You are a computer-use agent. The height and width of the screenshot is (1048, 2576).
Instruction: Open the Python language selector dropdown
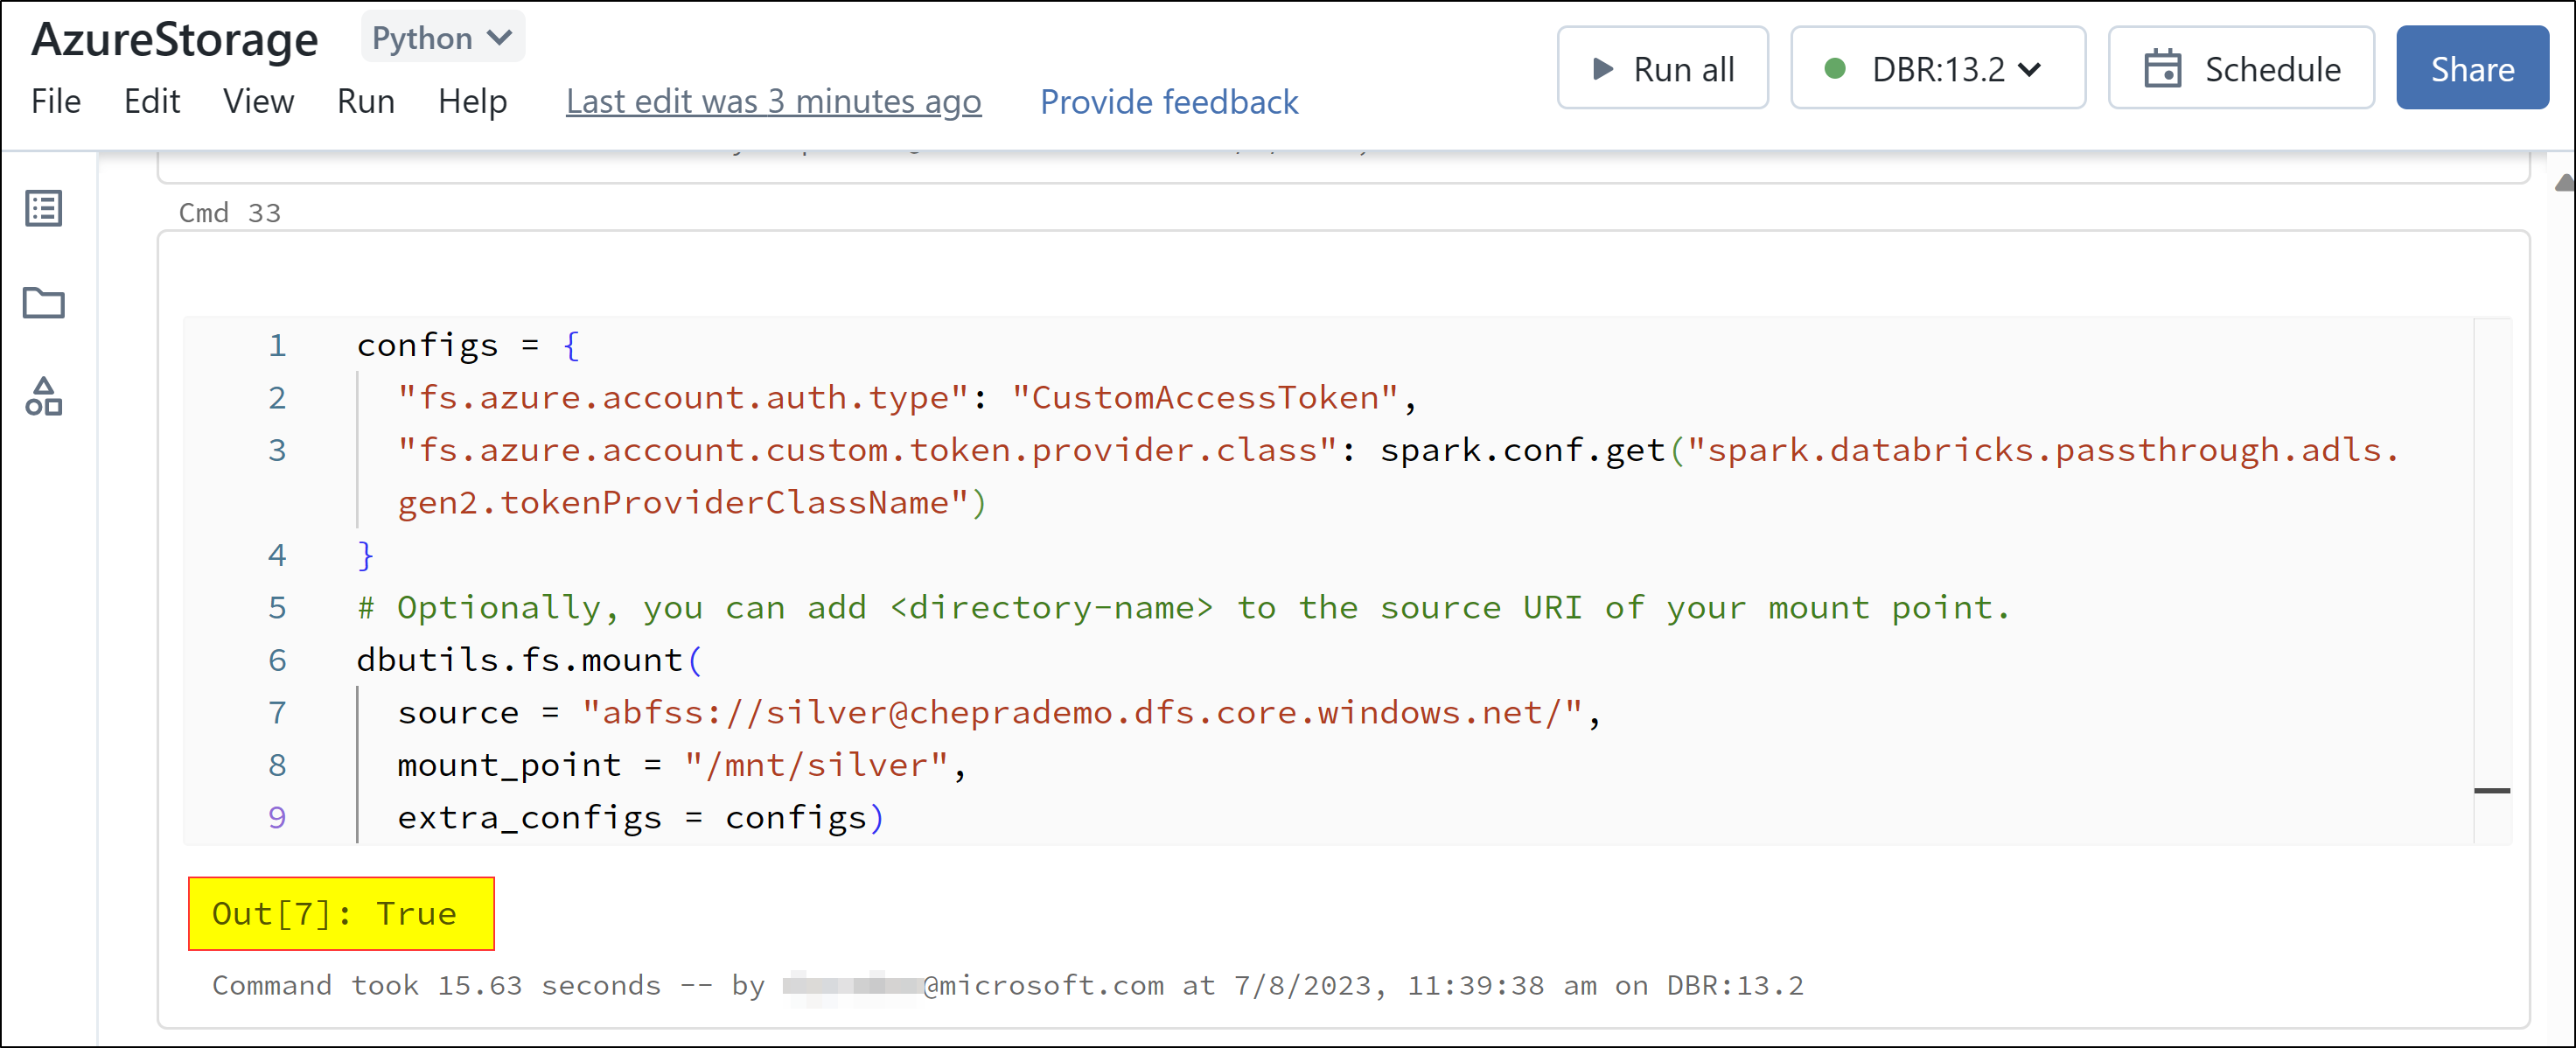tap(440, 37)
